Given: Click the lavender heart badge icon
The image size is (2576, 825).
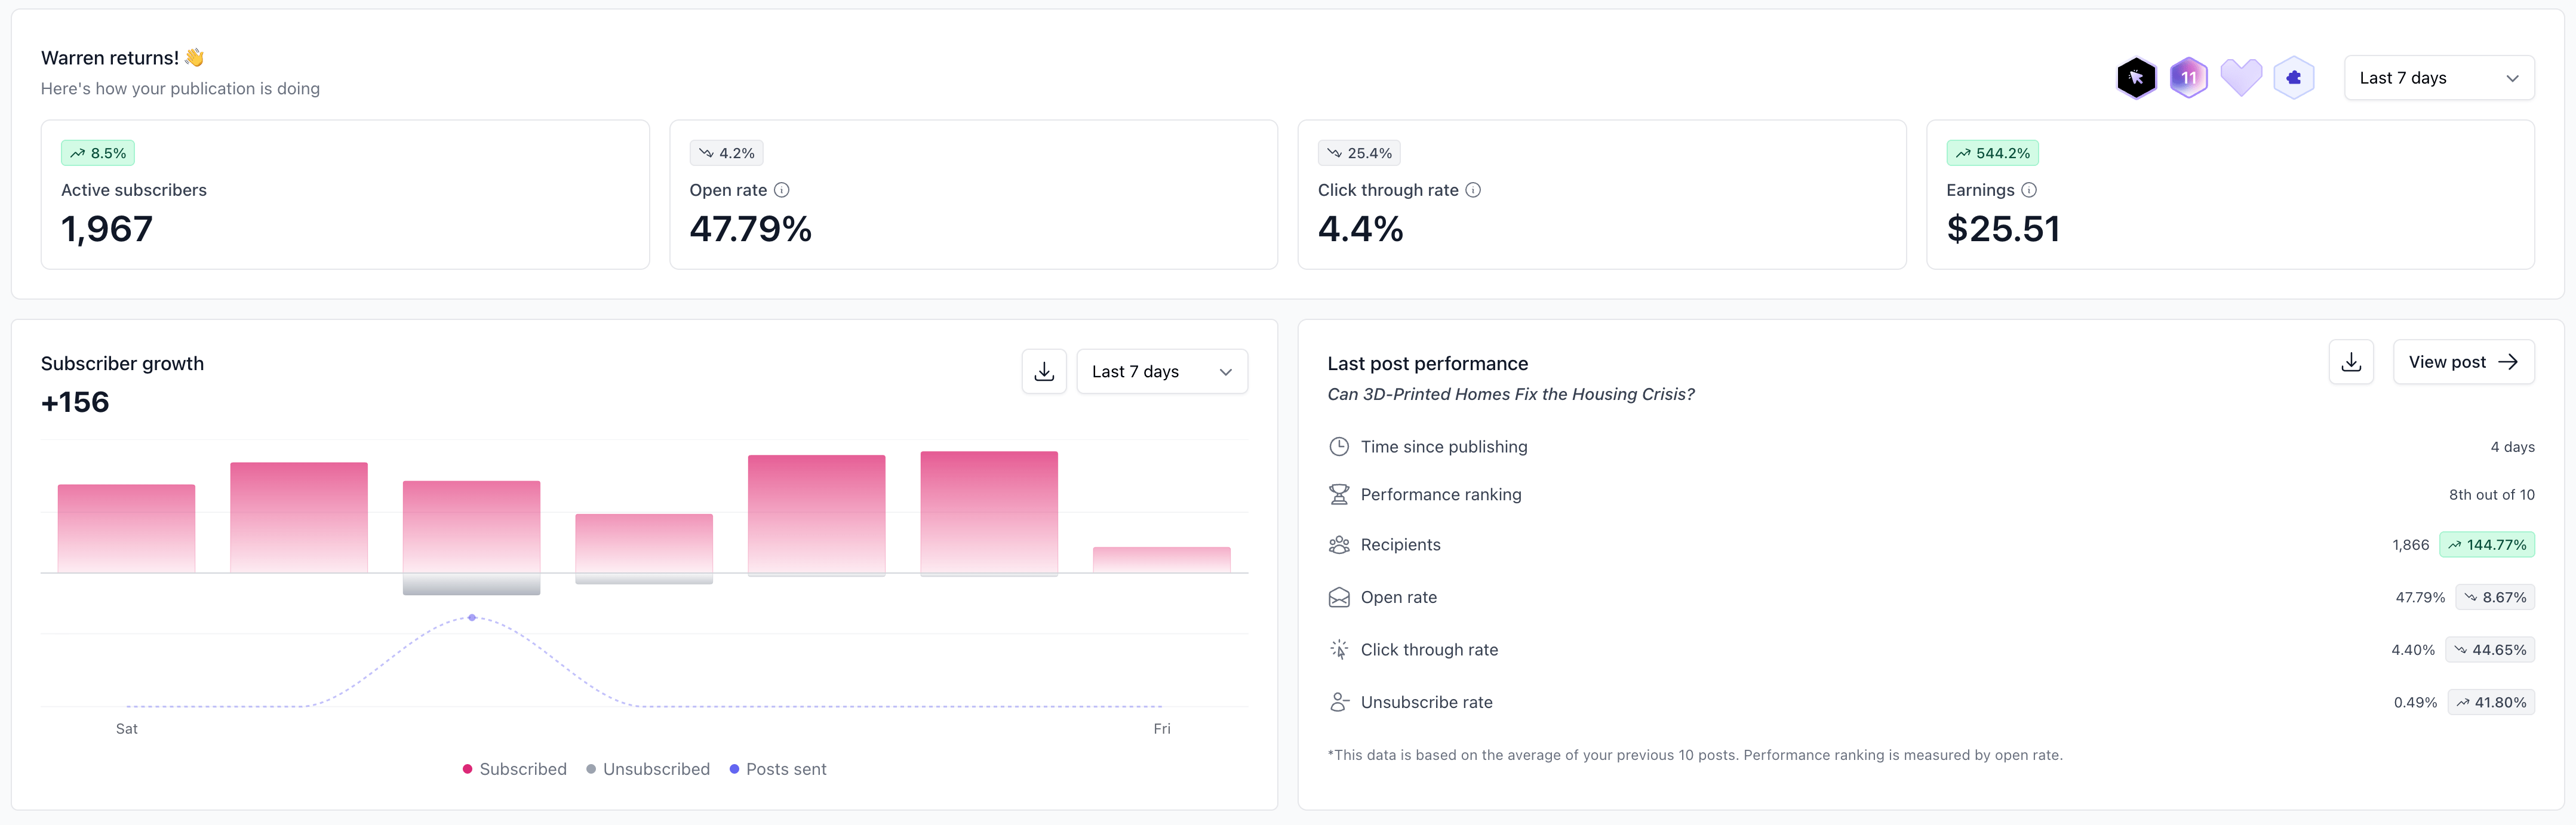Looking at the screenshot, I should pos(2241,77).
